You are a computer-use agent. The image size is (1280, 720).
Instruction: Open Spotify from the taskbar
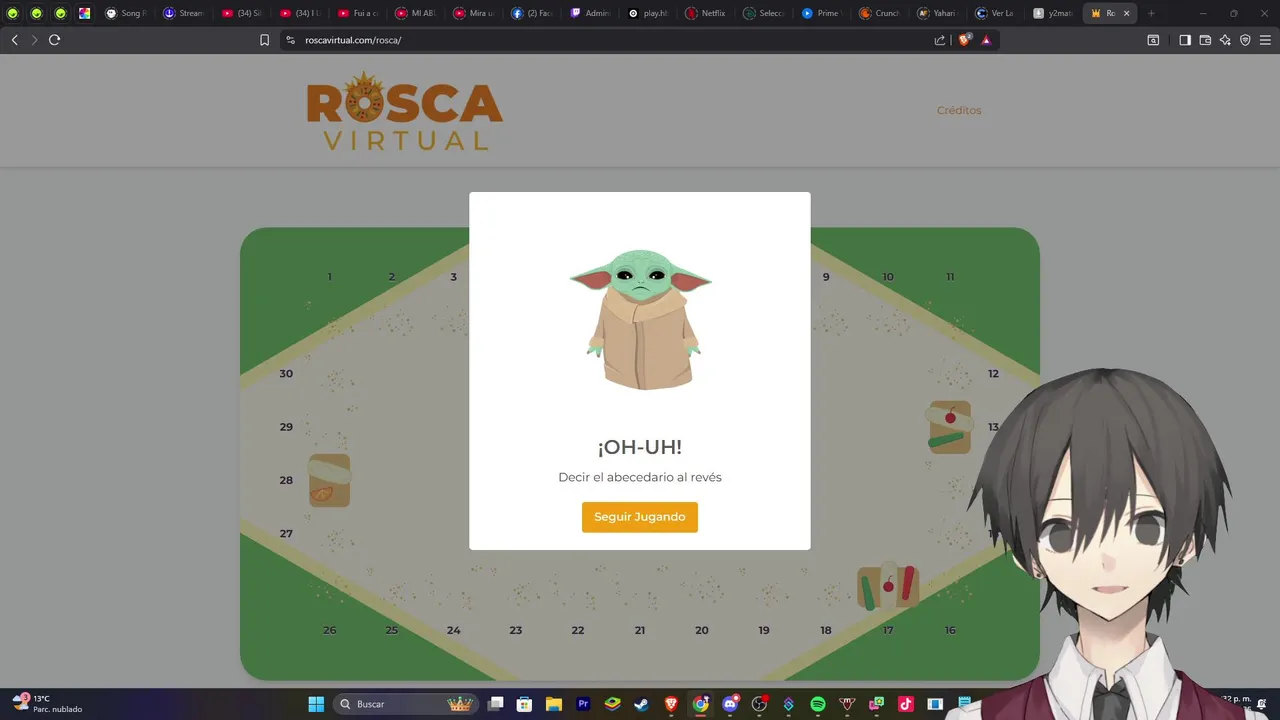(818, 704)
